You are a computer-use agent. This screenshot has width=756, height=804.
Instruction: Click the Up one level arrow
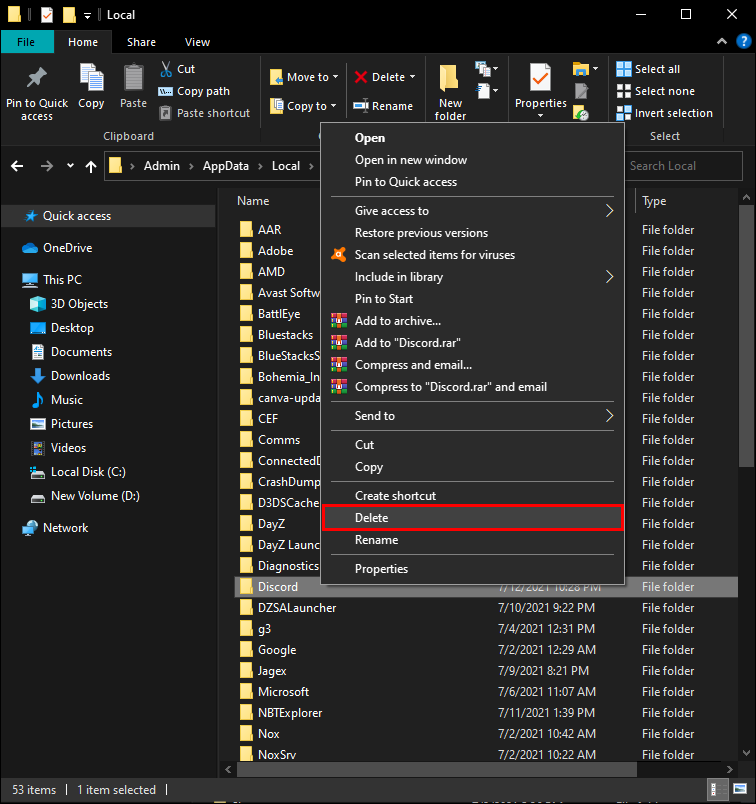pos(91,166)
